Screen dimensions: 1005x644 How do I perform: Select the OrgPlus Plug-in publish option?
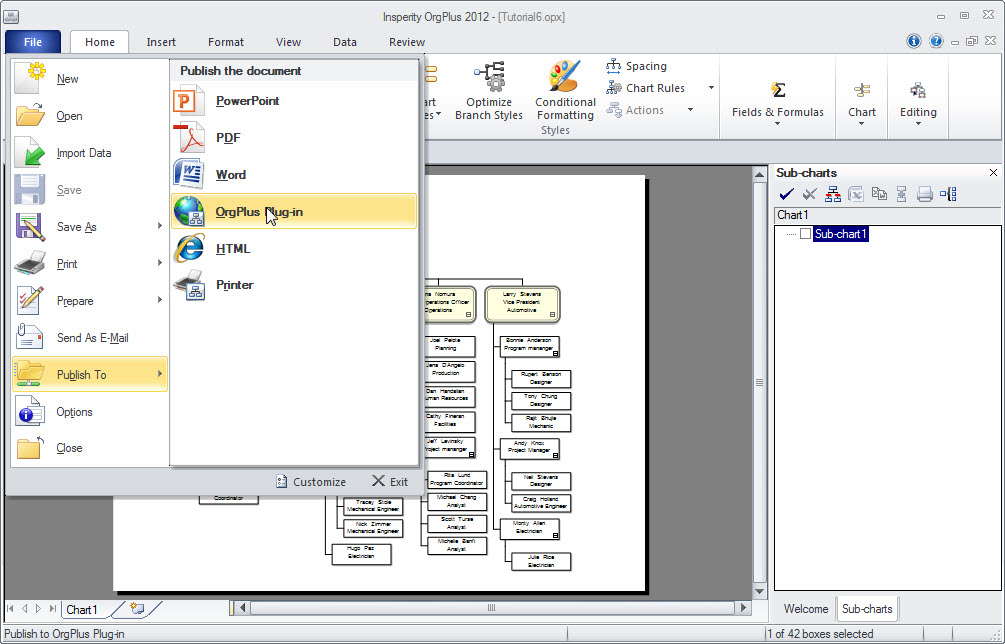pyautogui.click(x=294, y=211)
